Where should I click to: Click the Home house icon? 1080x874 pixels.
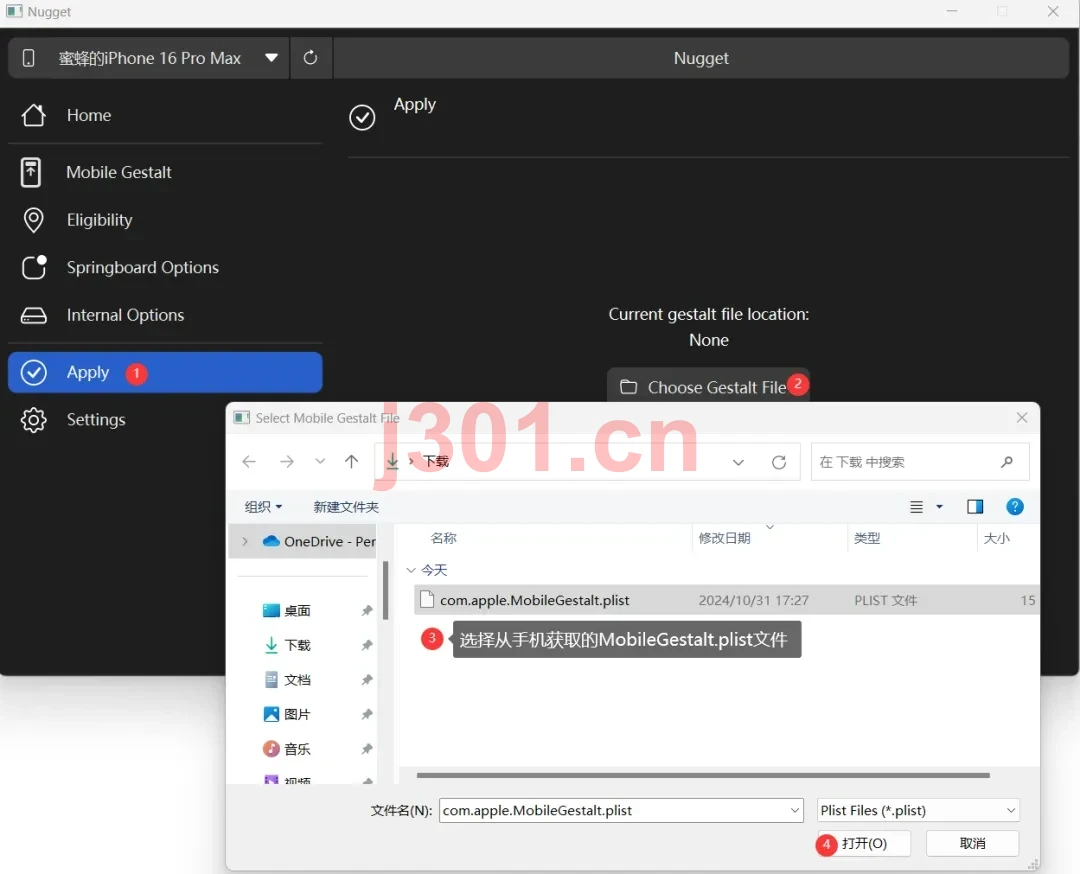point(33,115)
